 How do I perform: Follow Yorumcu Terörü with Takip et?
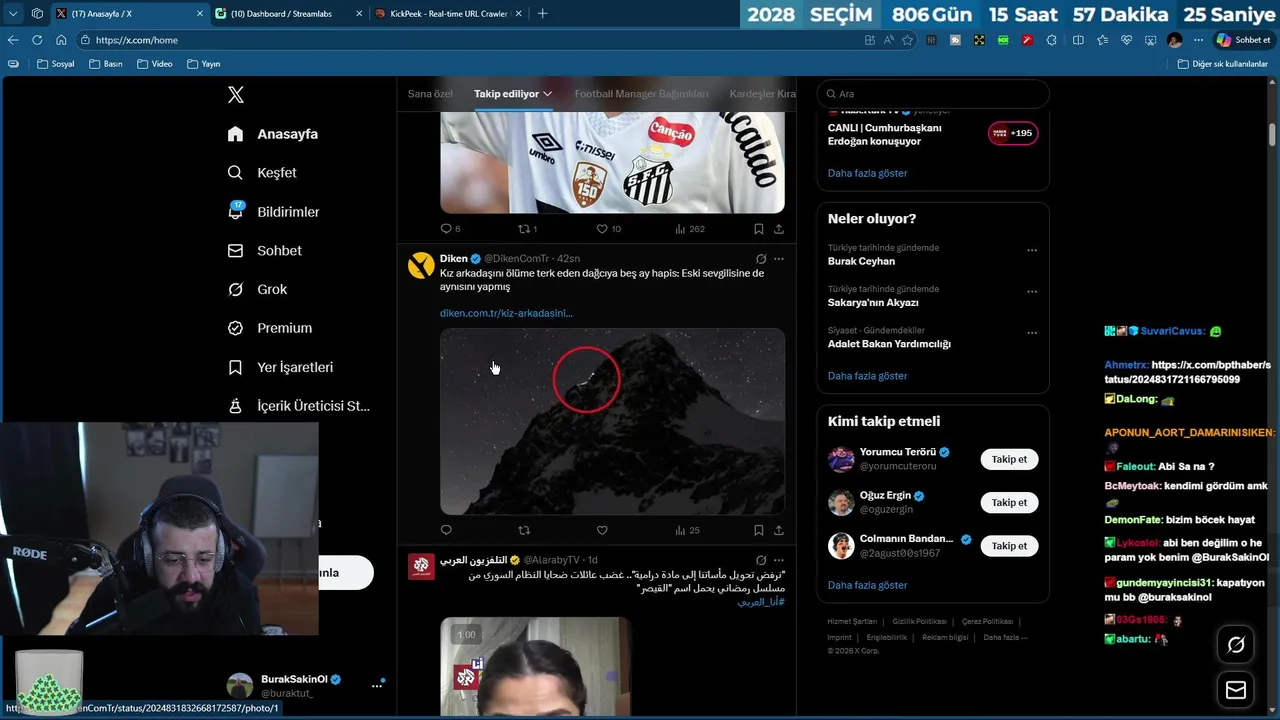[x=1009, y=460]
